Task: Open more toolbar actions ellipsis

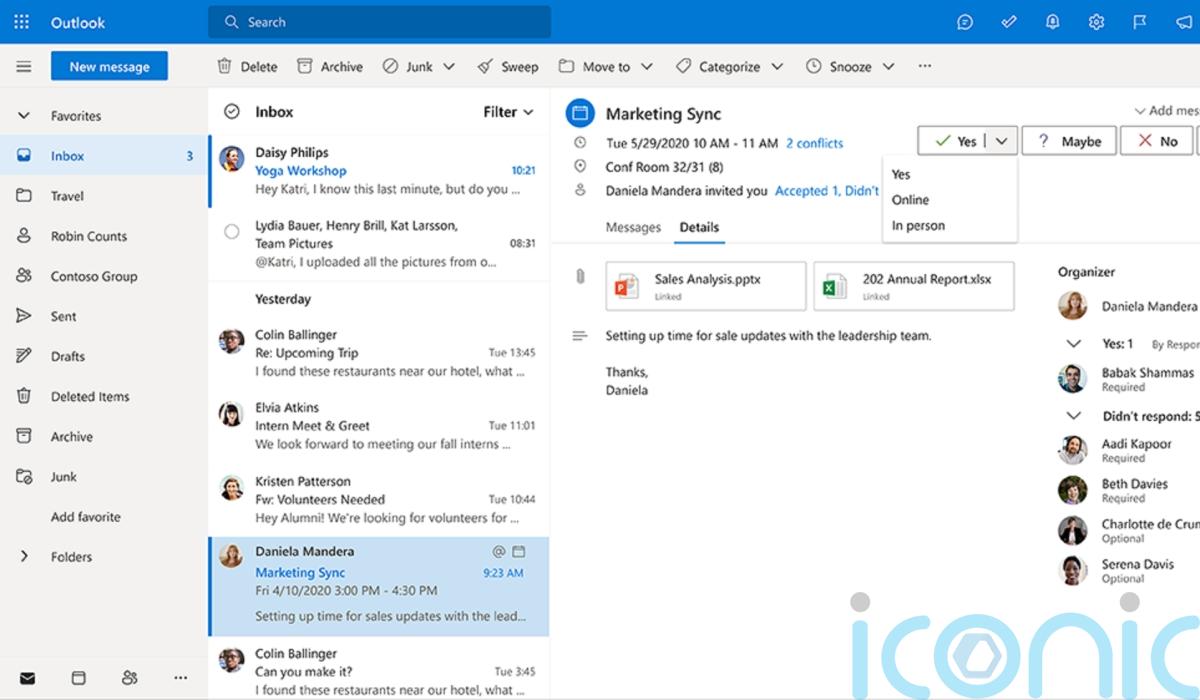Action: 925,66
